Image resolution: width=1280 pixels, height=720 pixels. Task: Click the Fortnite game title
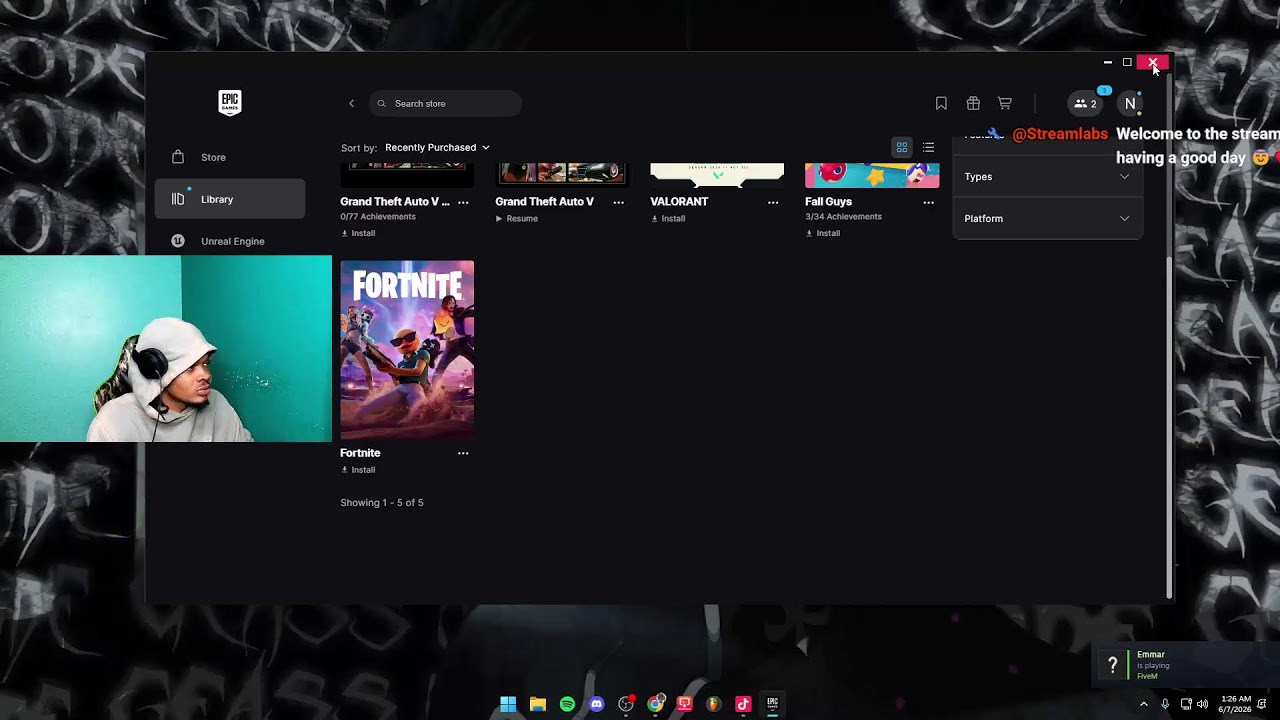click(x=360, y=453)
